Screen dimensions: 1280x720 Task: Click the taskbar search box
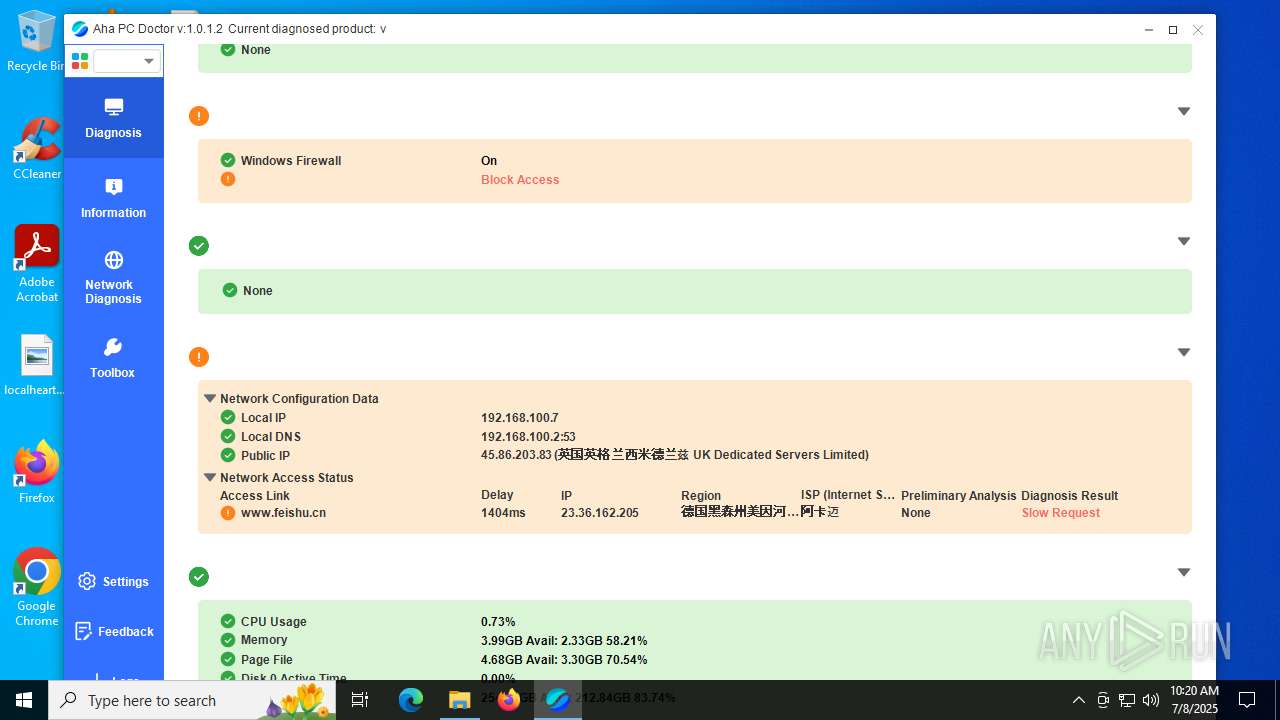[194, 700]
